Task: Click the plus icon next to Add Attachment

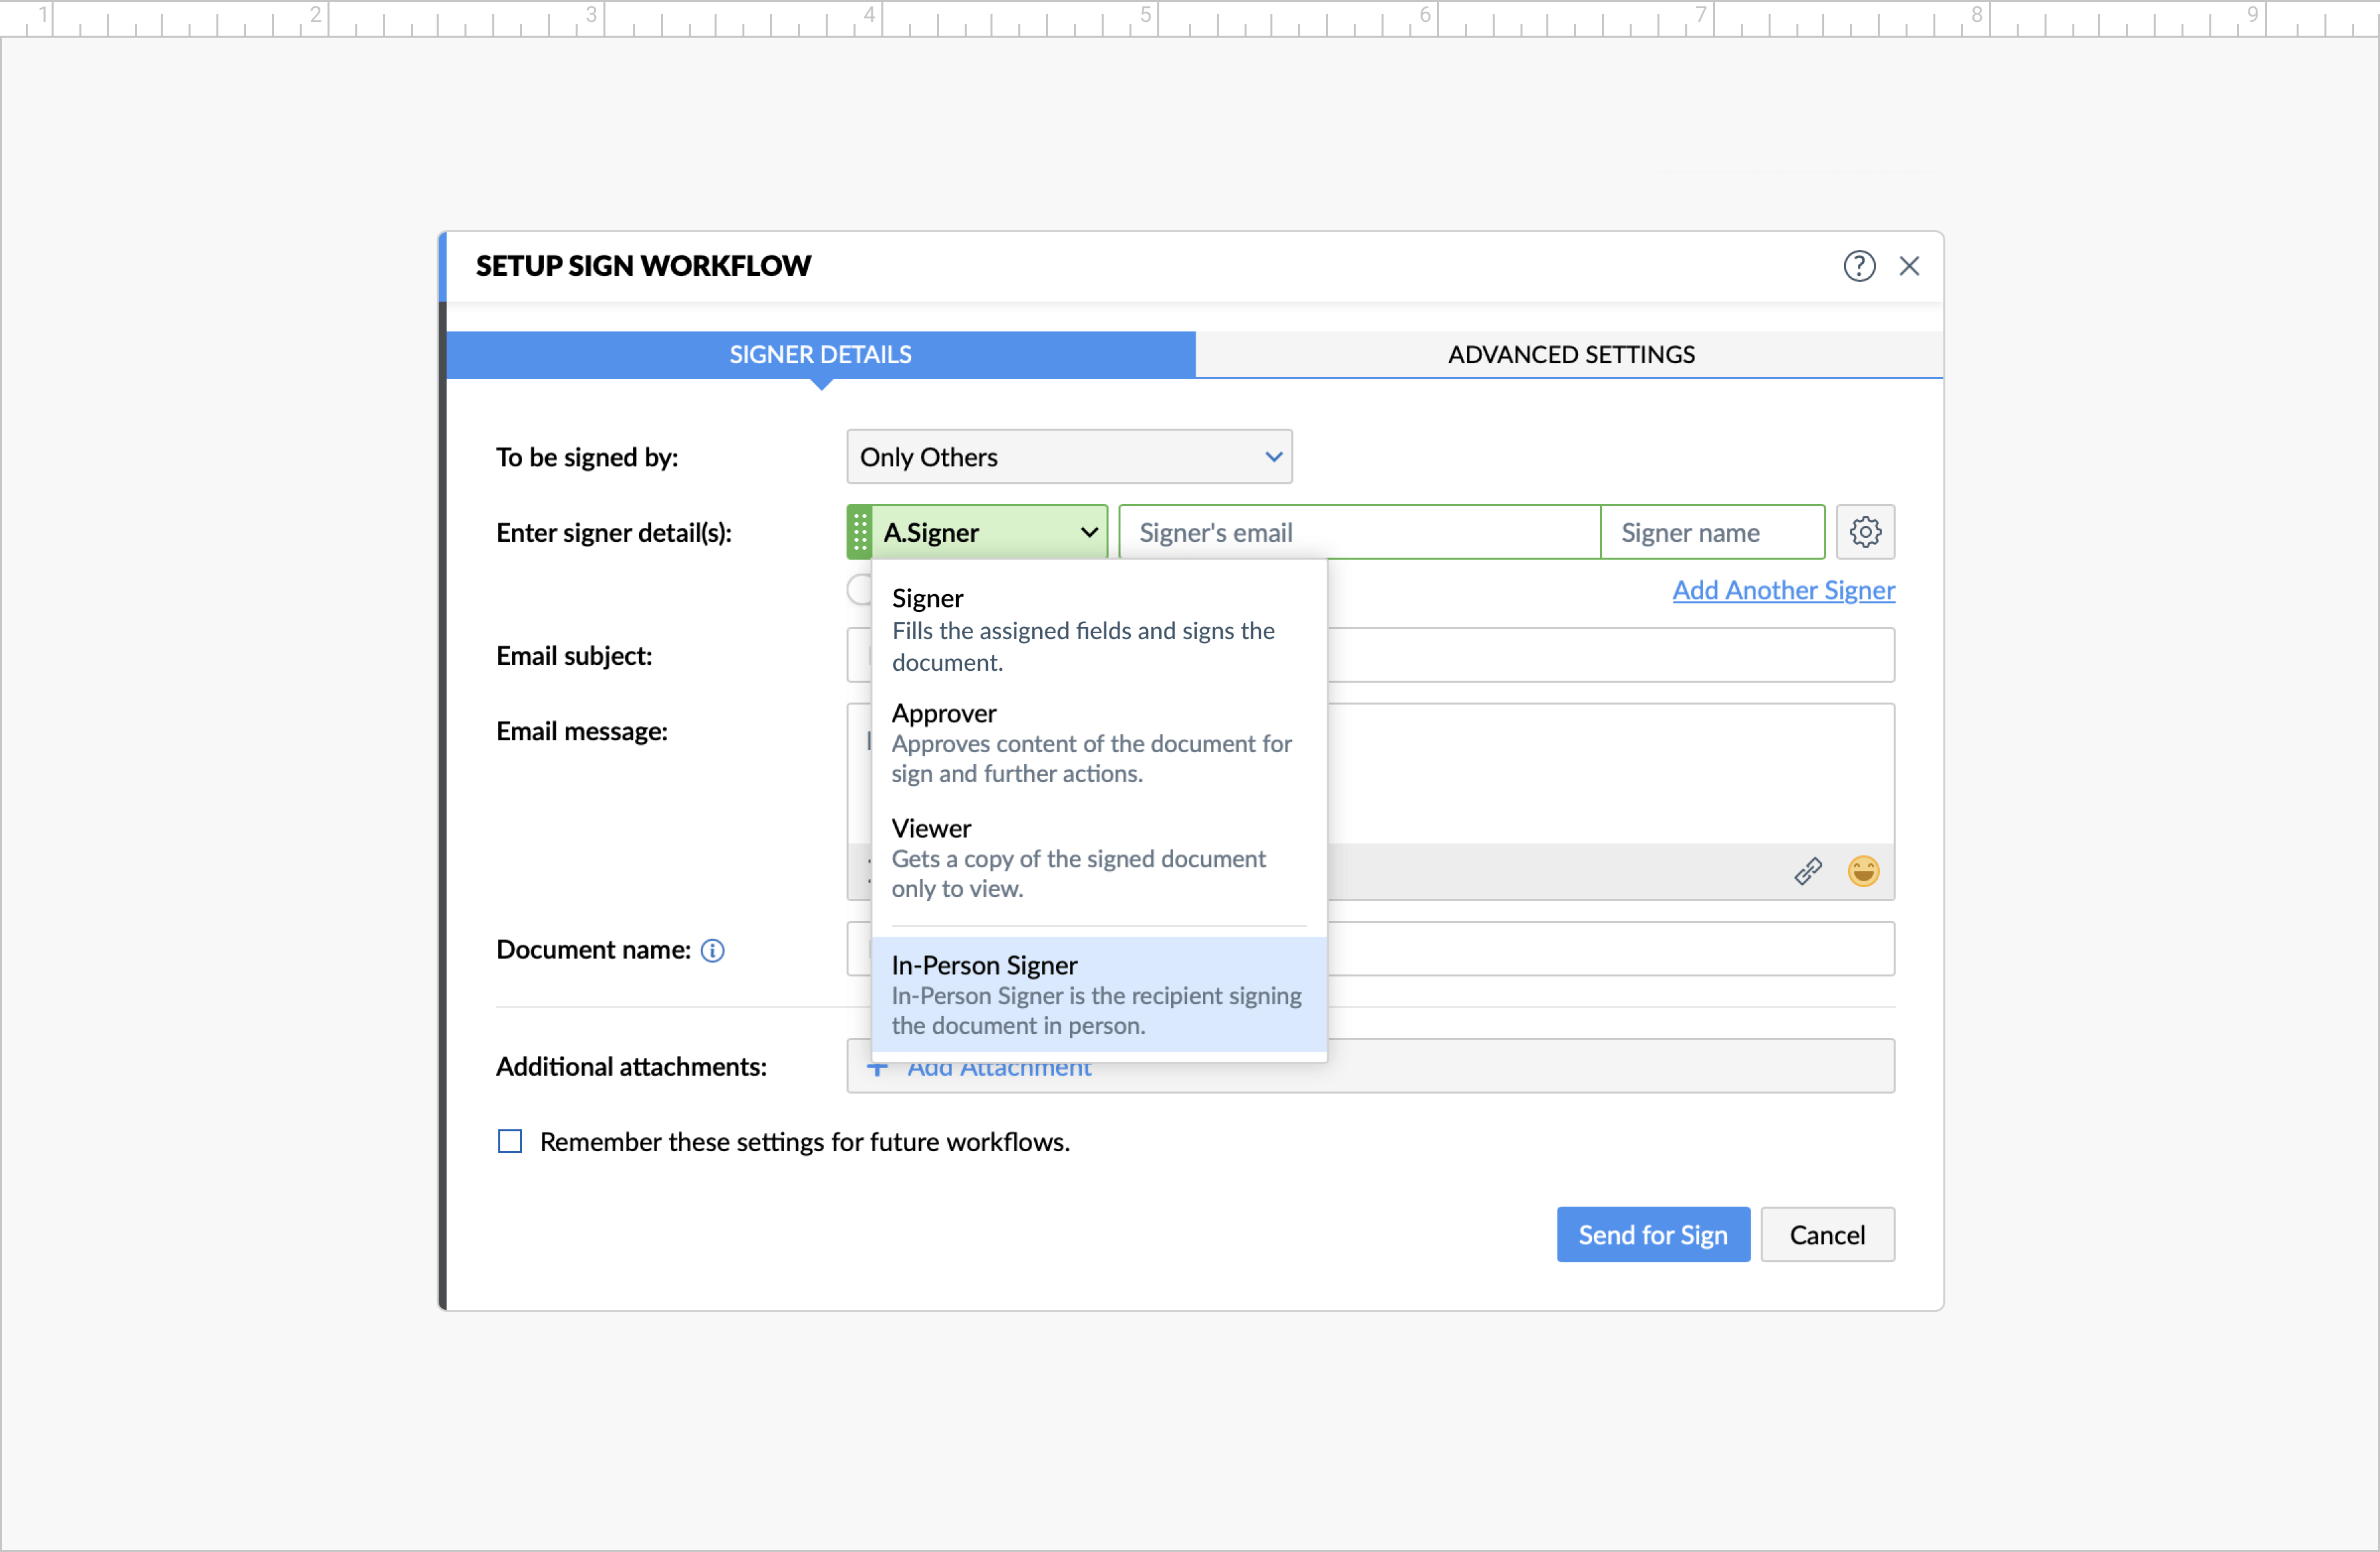Action: tap(877, 1066)
